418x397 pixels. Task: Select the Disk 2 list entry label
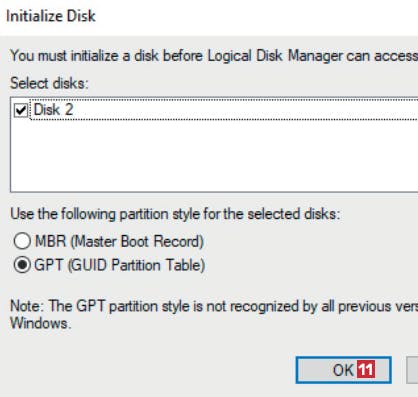point(53,110)
